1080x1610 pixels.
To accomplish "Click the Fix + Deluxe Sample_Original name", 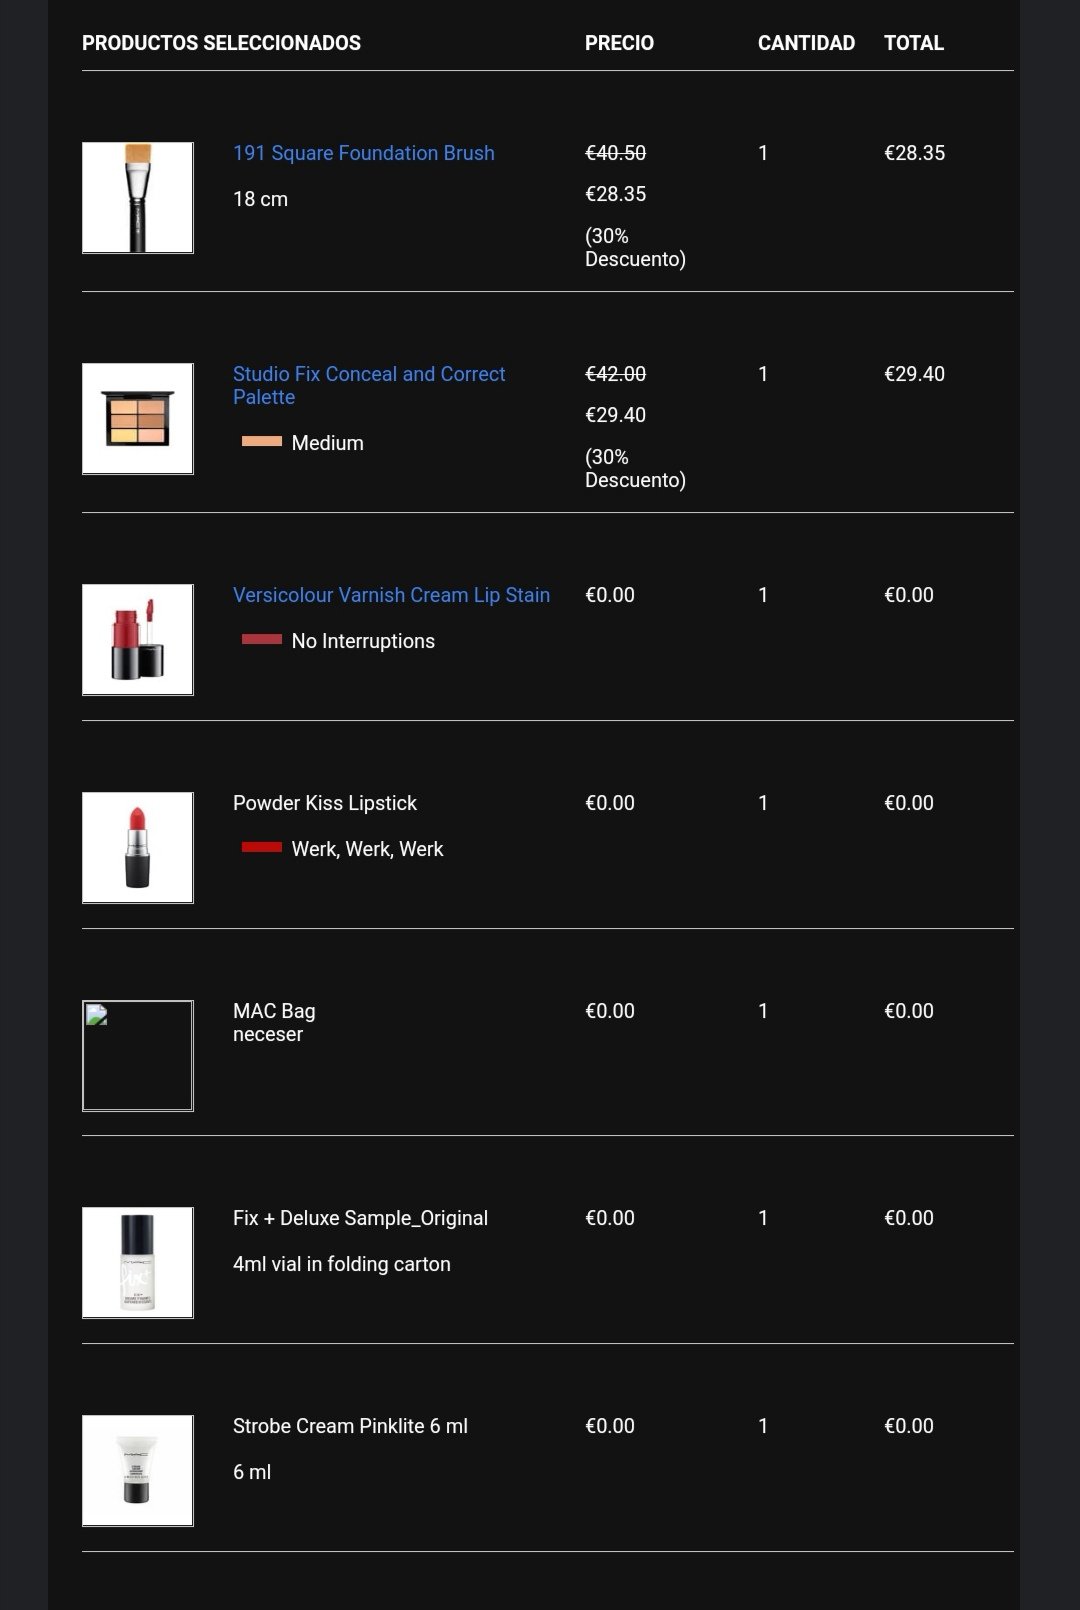I will (360, 1218).
